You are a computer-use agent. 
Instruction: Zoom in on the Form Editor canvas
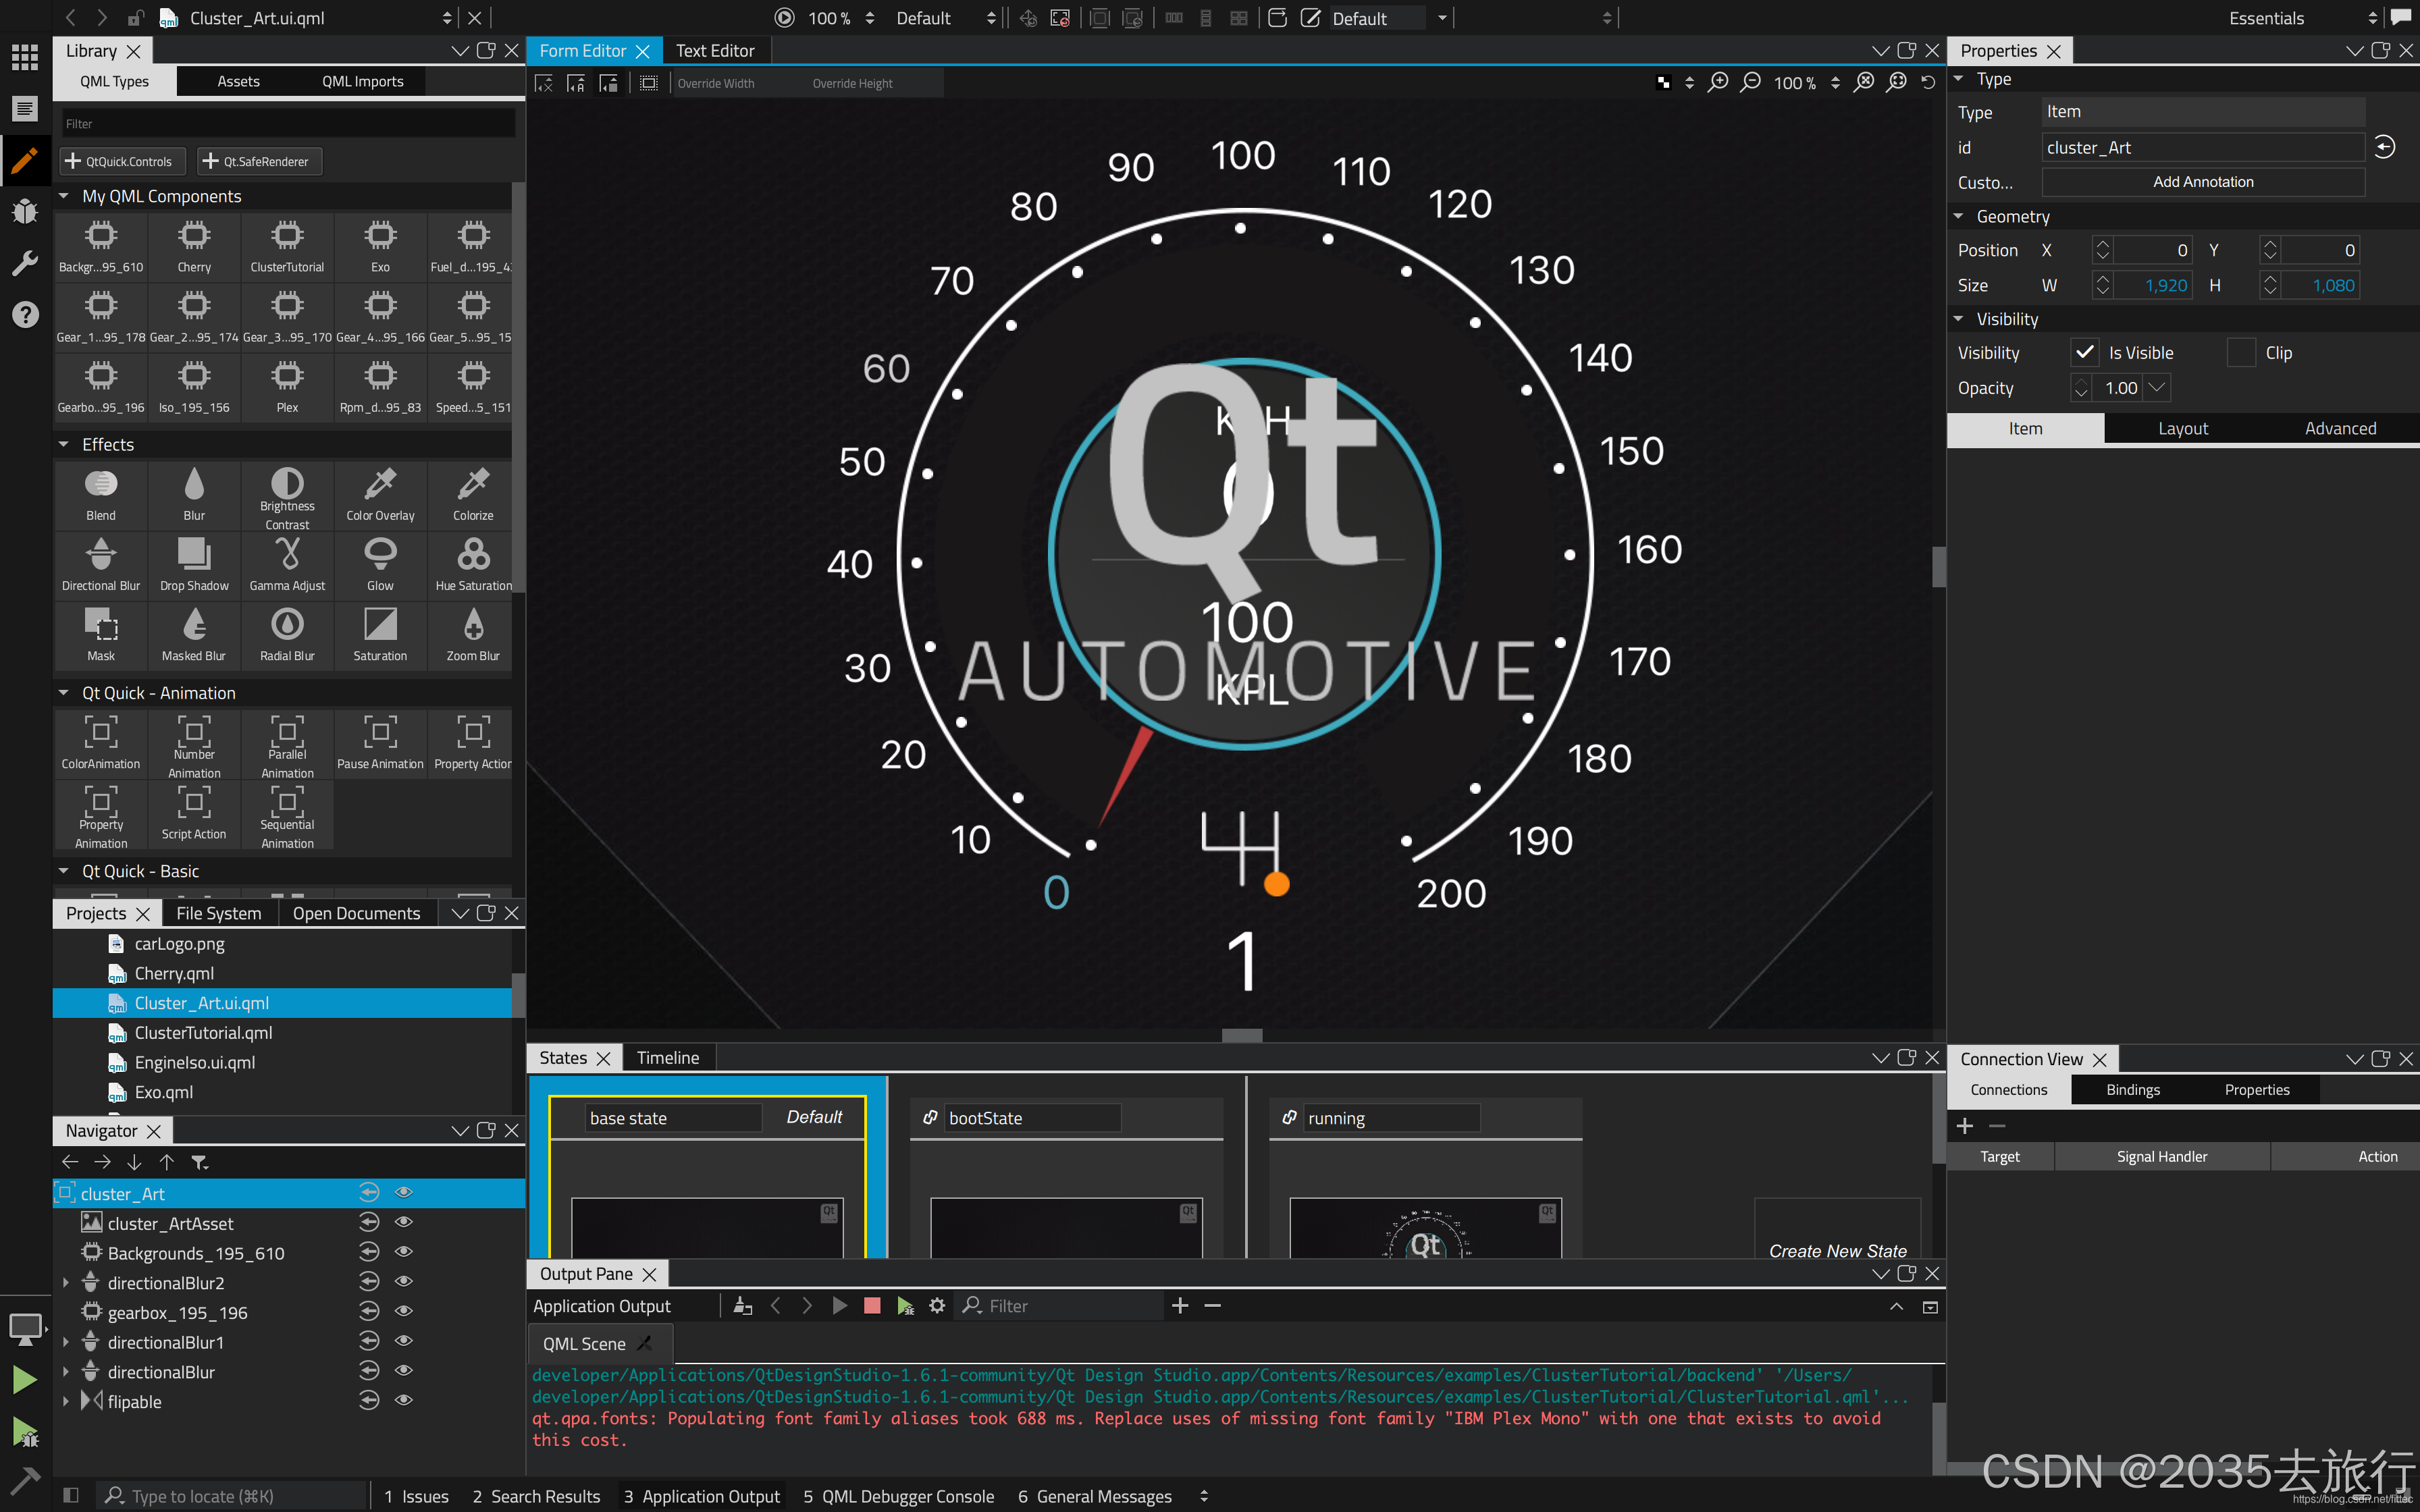1717,83
